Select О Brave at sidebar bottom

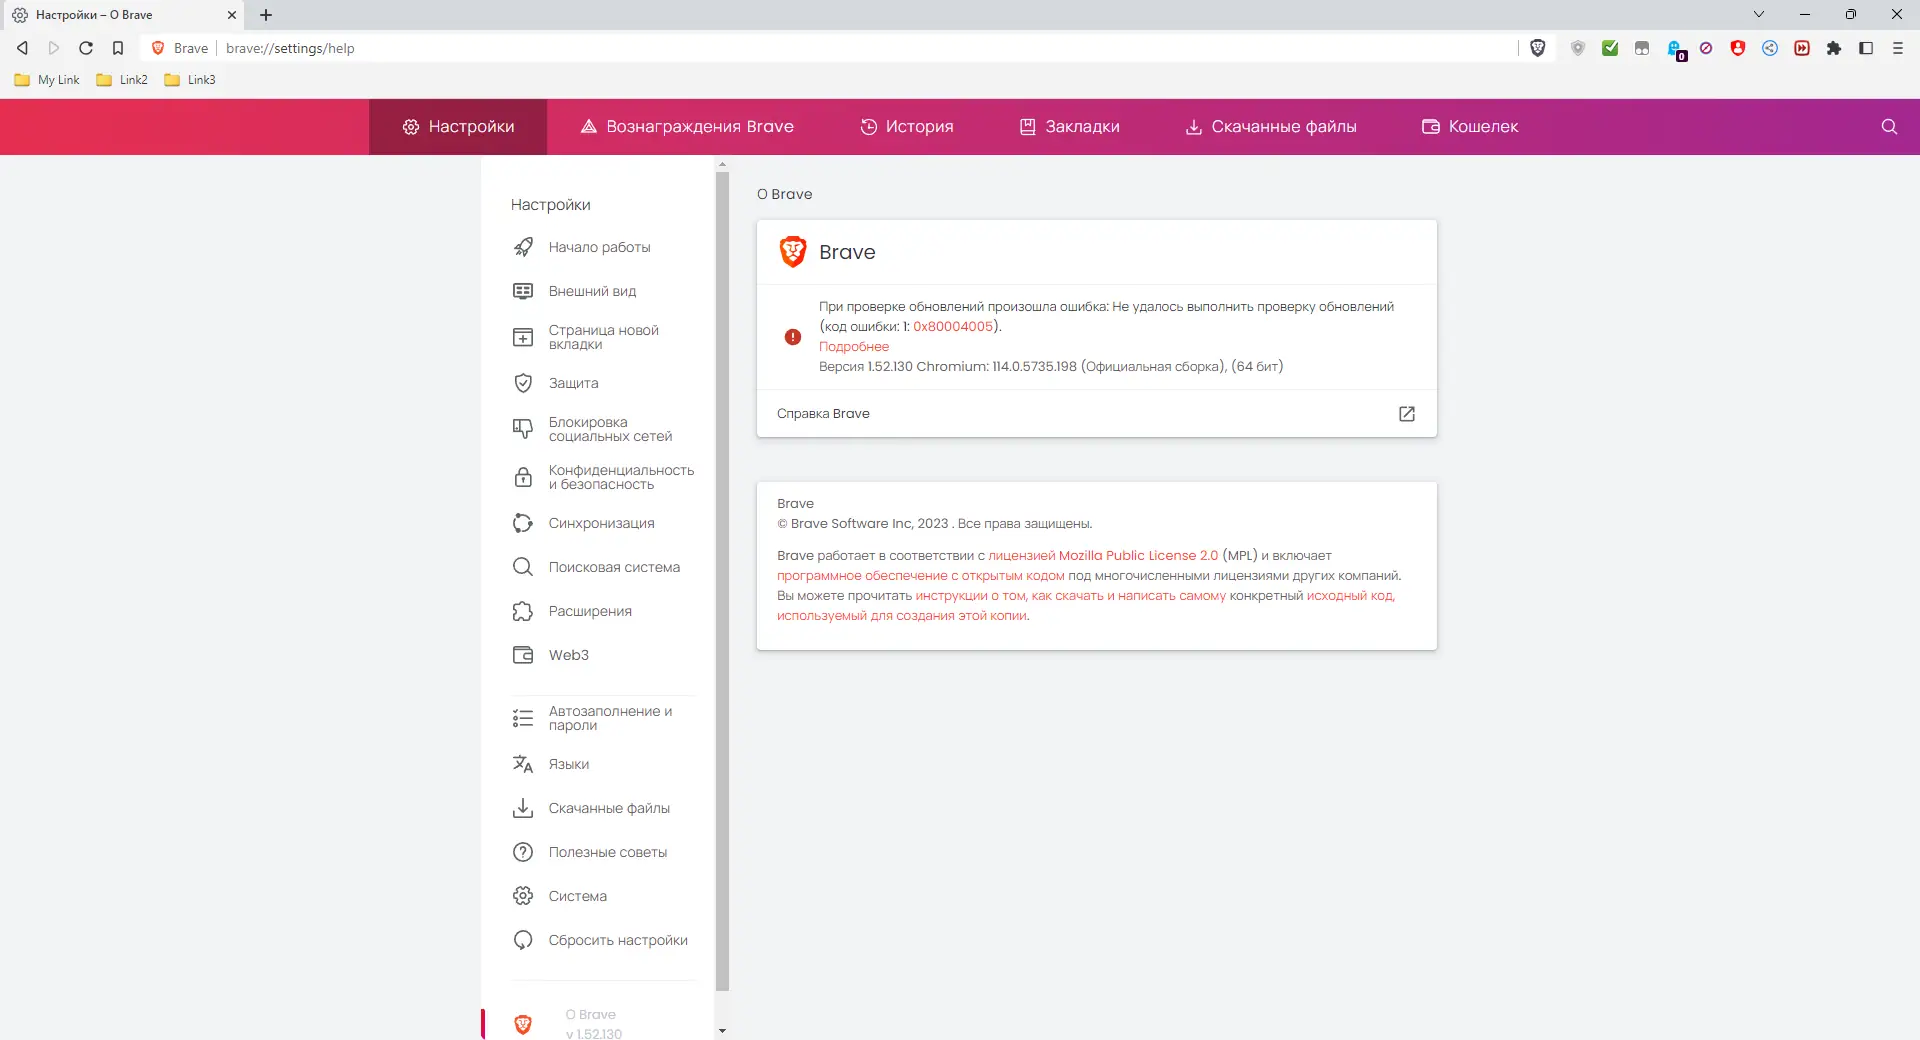tap(593, 1023)
